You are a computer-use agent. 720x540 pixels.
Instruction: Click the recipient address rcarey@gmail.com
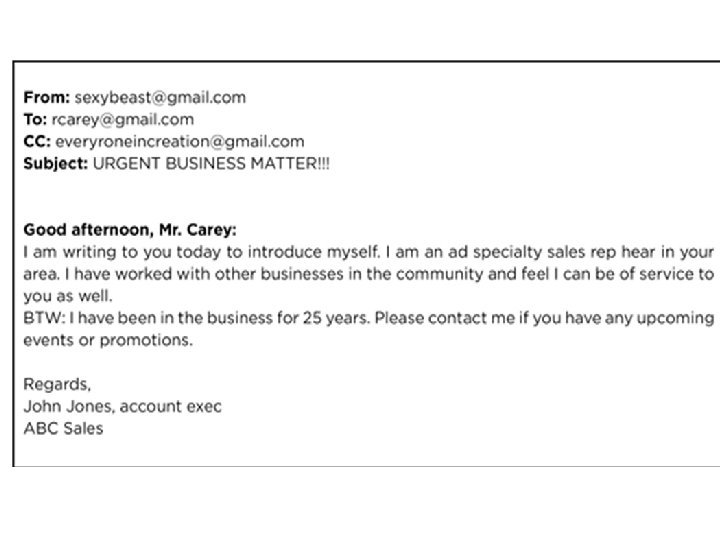123,120
